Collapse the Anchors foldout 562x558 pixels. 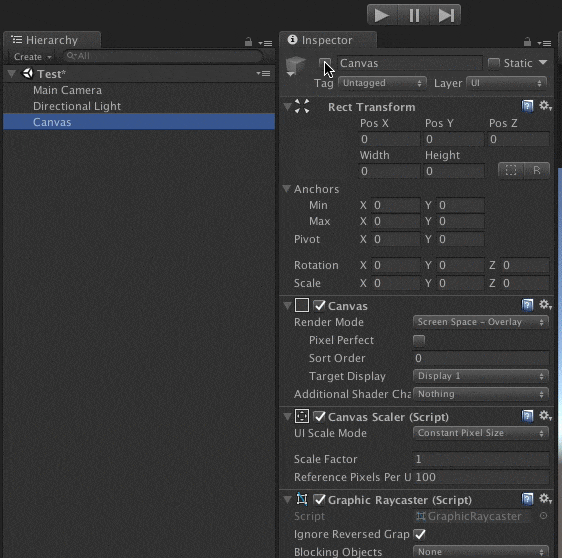pyautogui.click(x=286, y=189)
